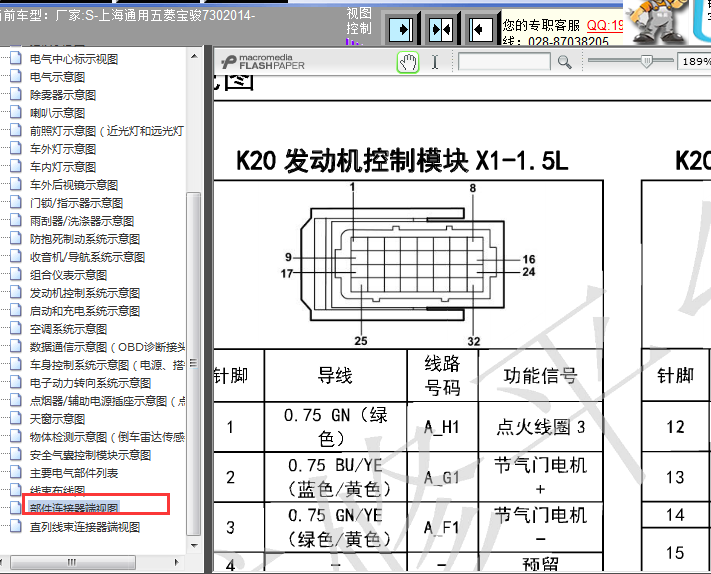The image size is (711, 574).
Task: Click wire cell "0.75 BU/YE (蓝色/黄色)"
Action: pos(336,477)
